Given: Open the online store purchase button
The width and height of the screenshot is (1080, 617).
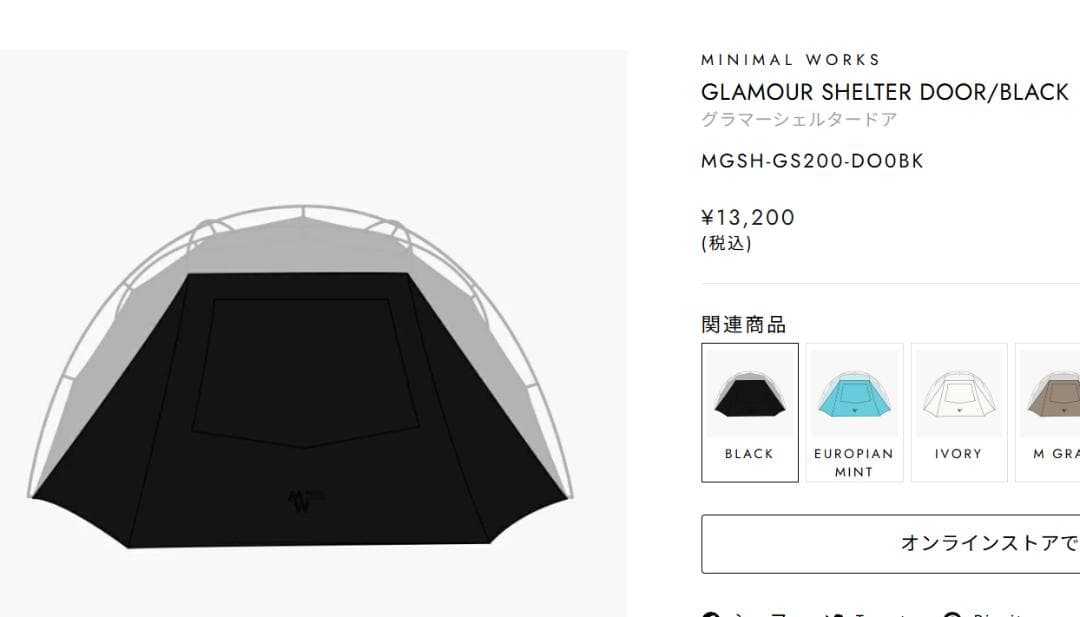Looking at the screenshot, I should [891, 543].
